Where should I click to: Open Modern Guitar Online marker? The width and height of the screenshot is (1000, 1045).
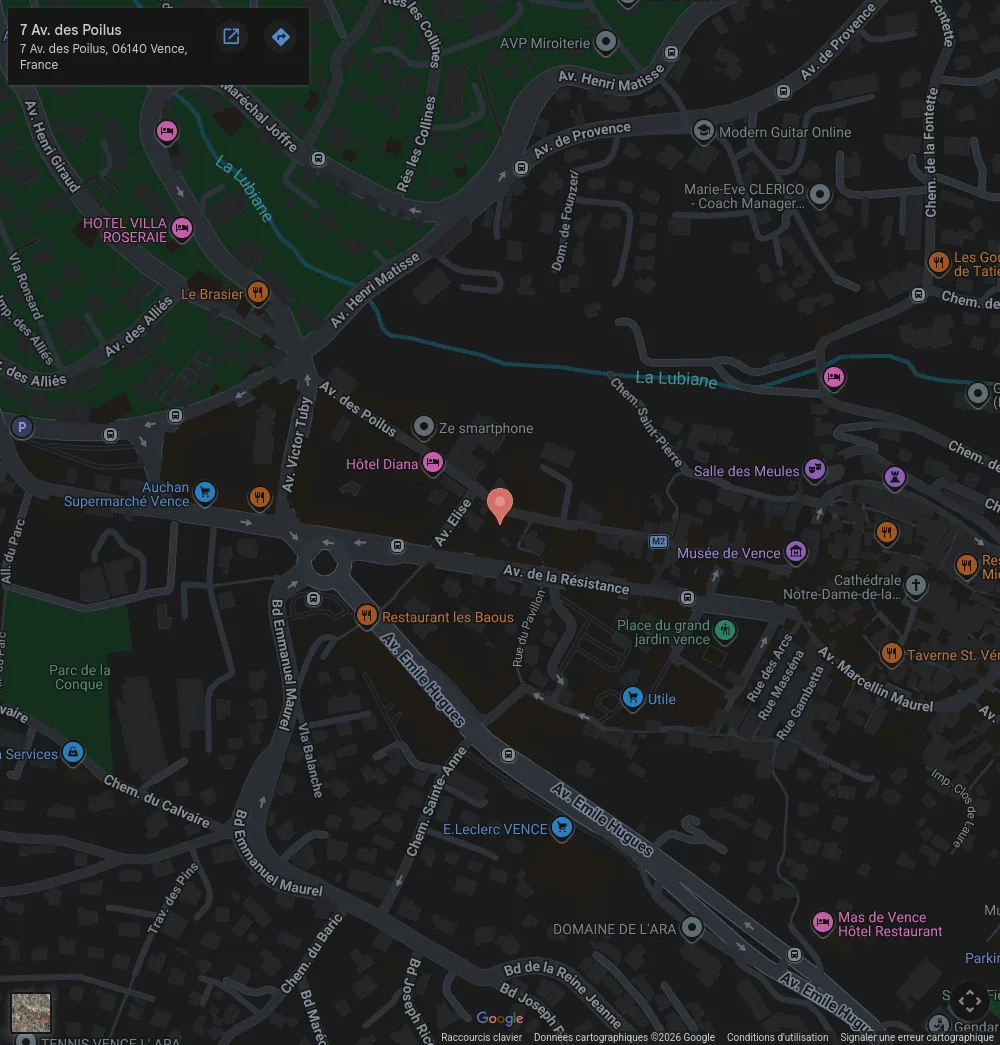pyautogui.click(x=703, y=131)
